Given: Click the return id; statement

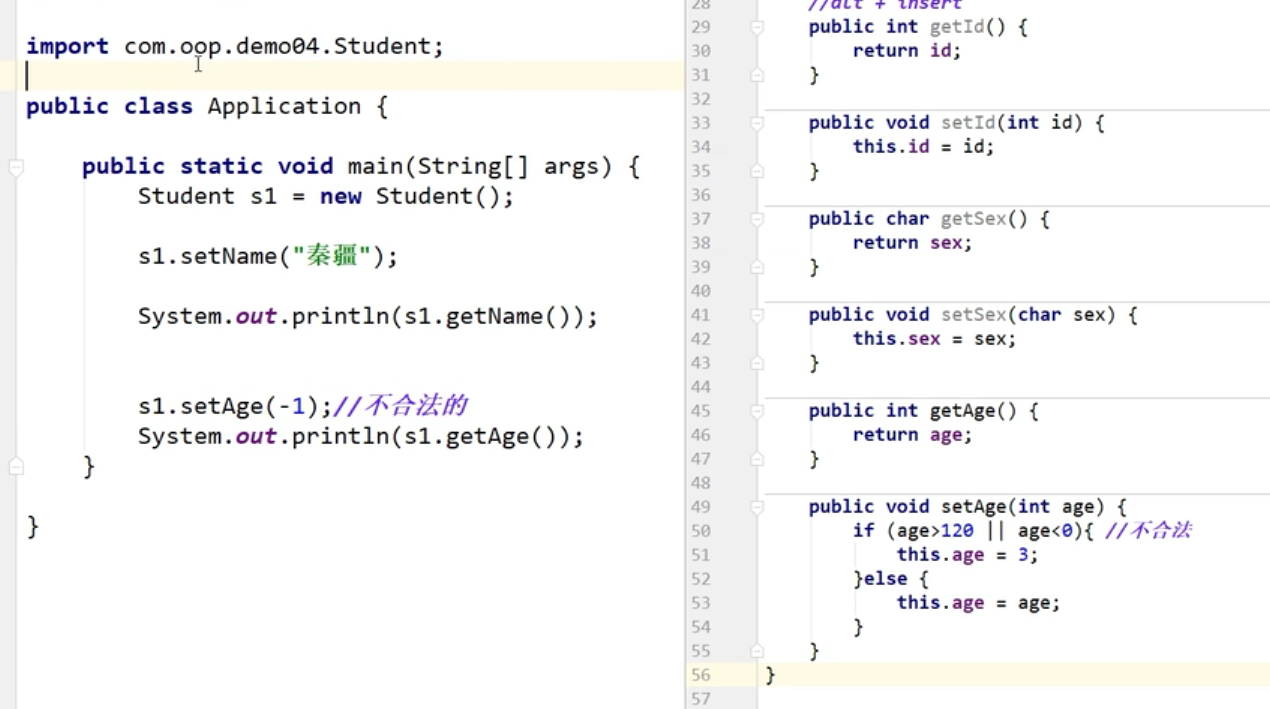Looking at the screenshot, I should point(906,51).
